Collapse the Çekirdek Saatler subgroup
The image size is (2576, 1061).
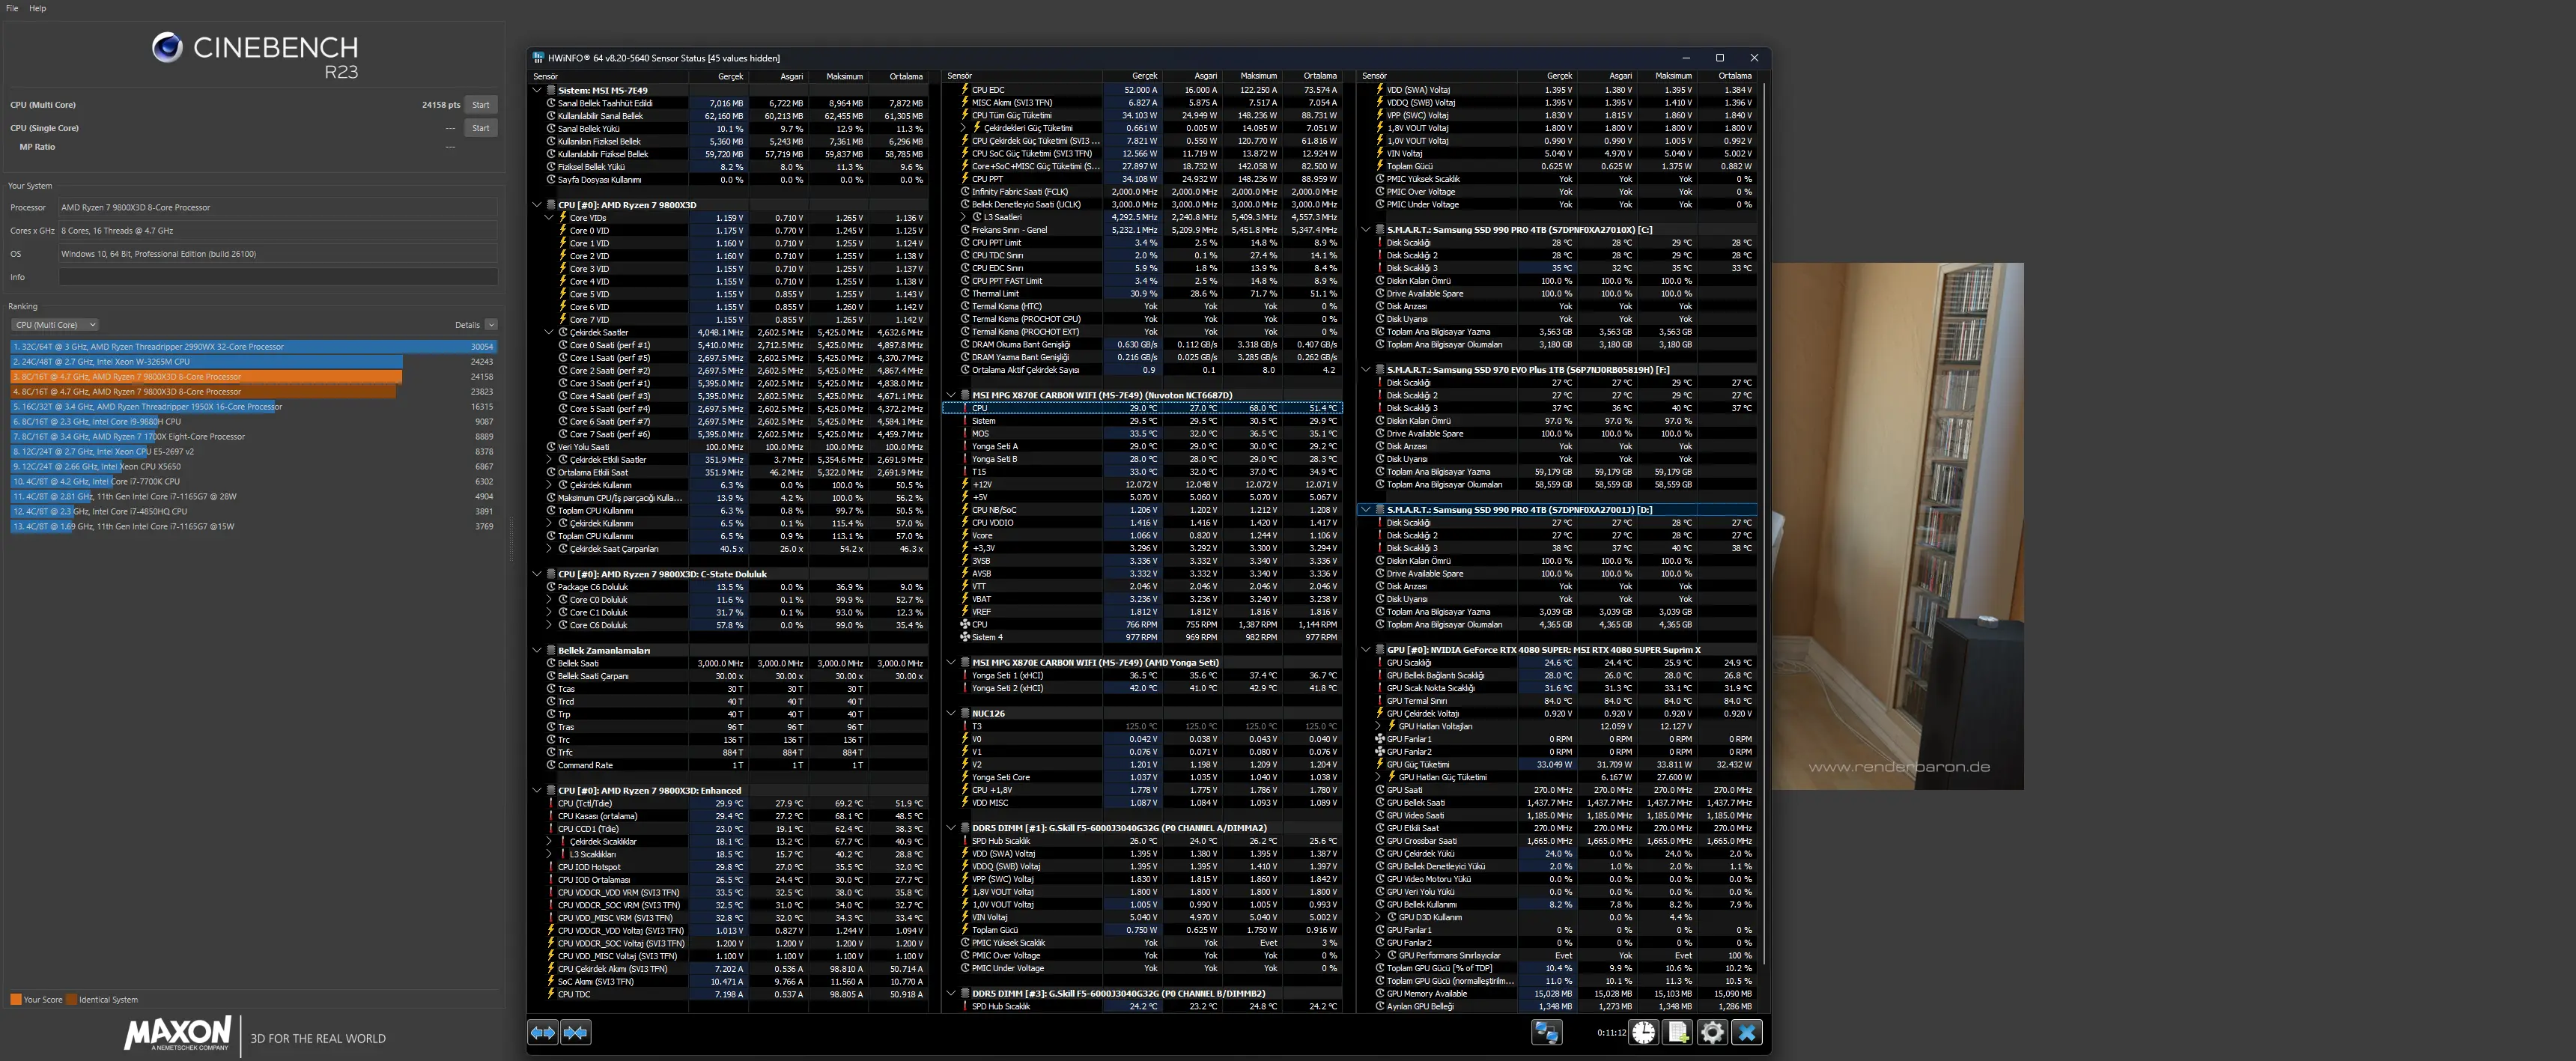pos(549,332)
